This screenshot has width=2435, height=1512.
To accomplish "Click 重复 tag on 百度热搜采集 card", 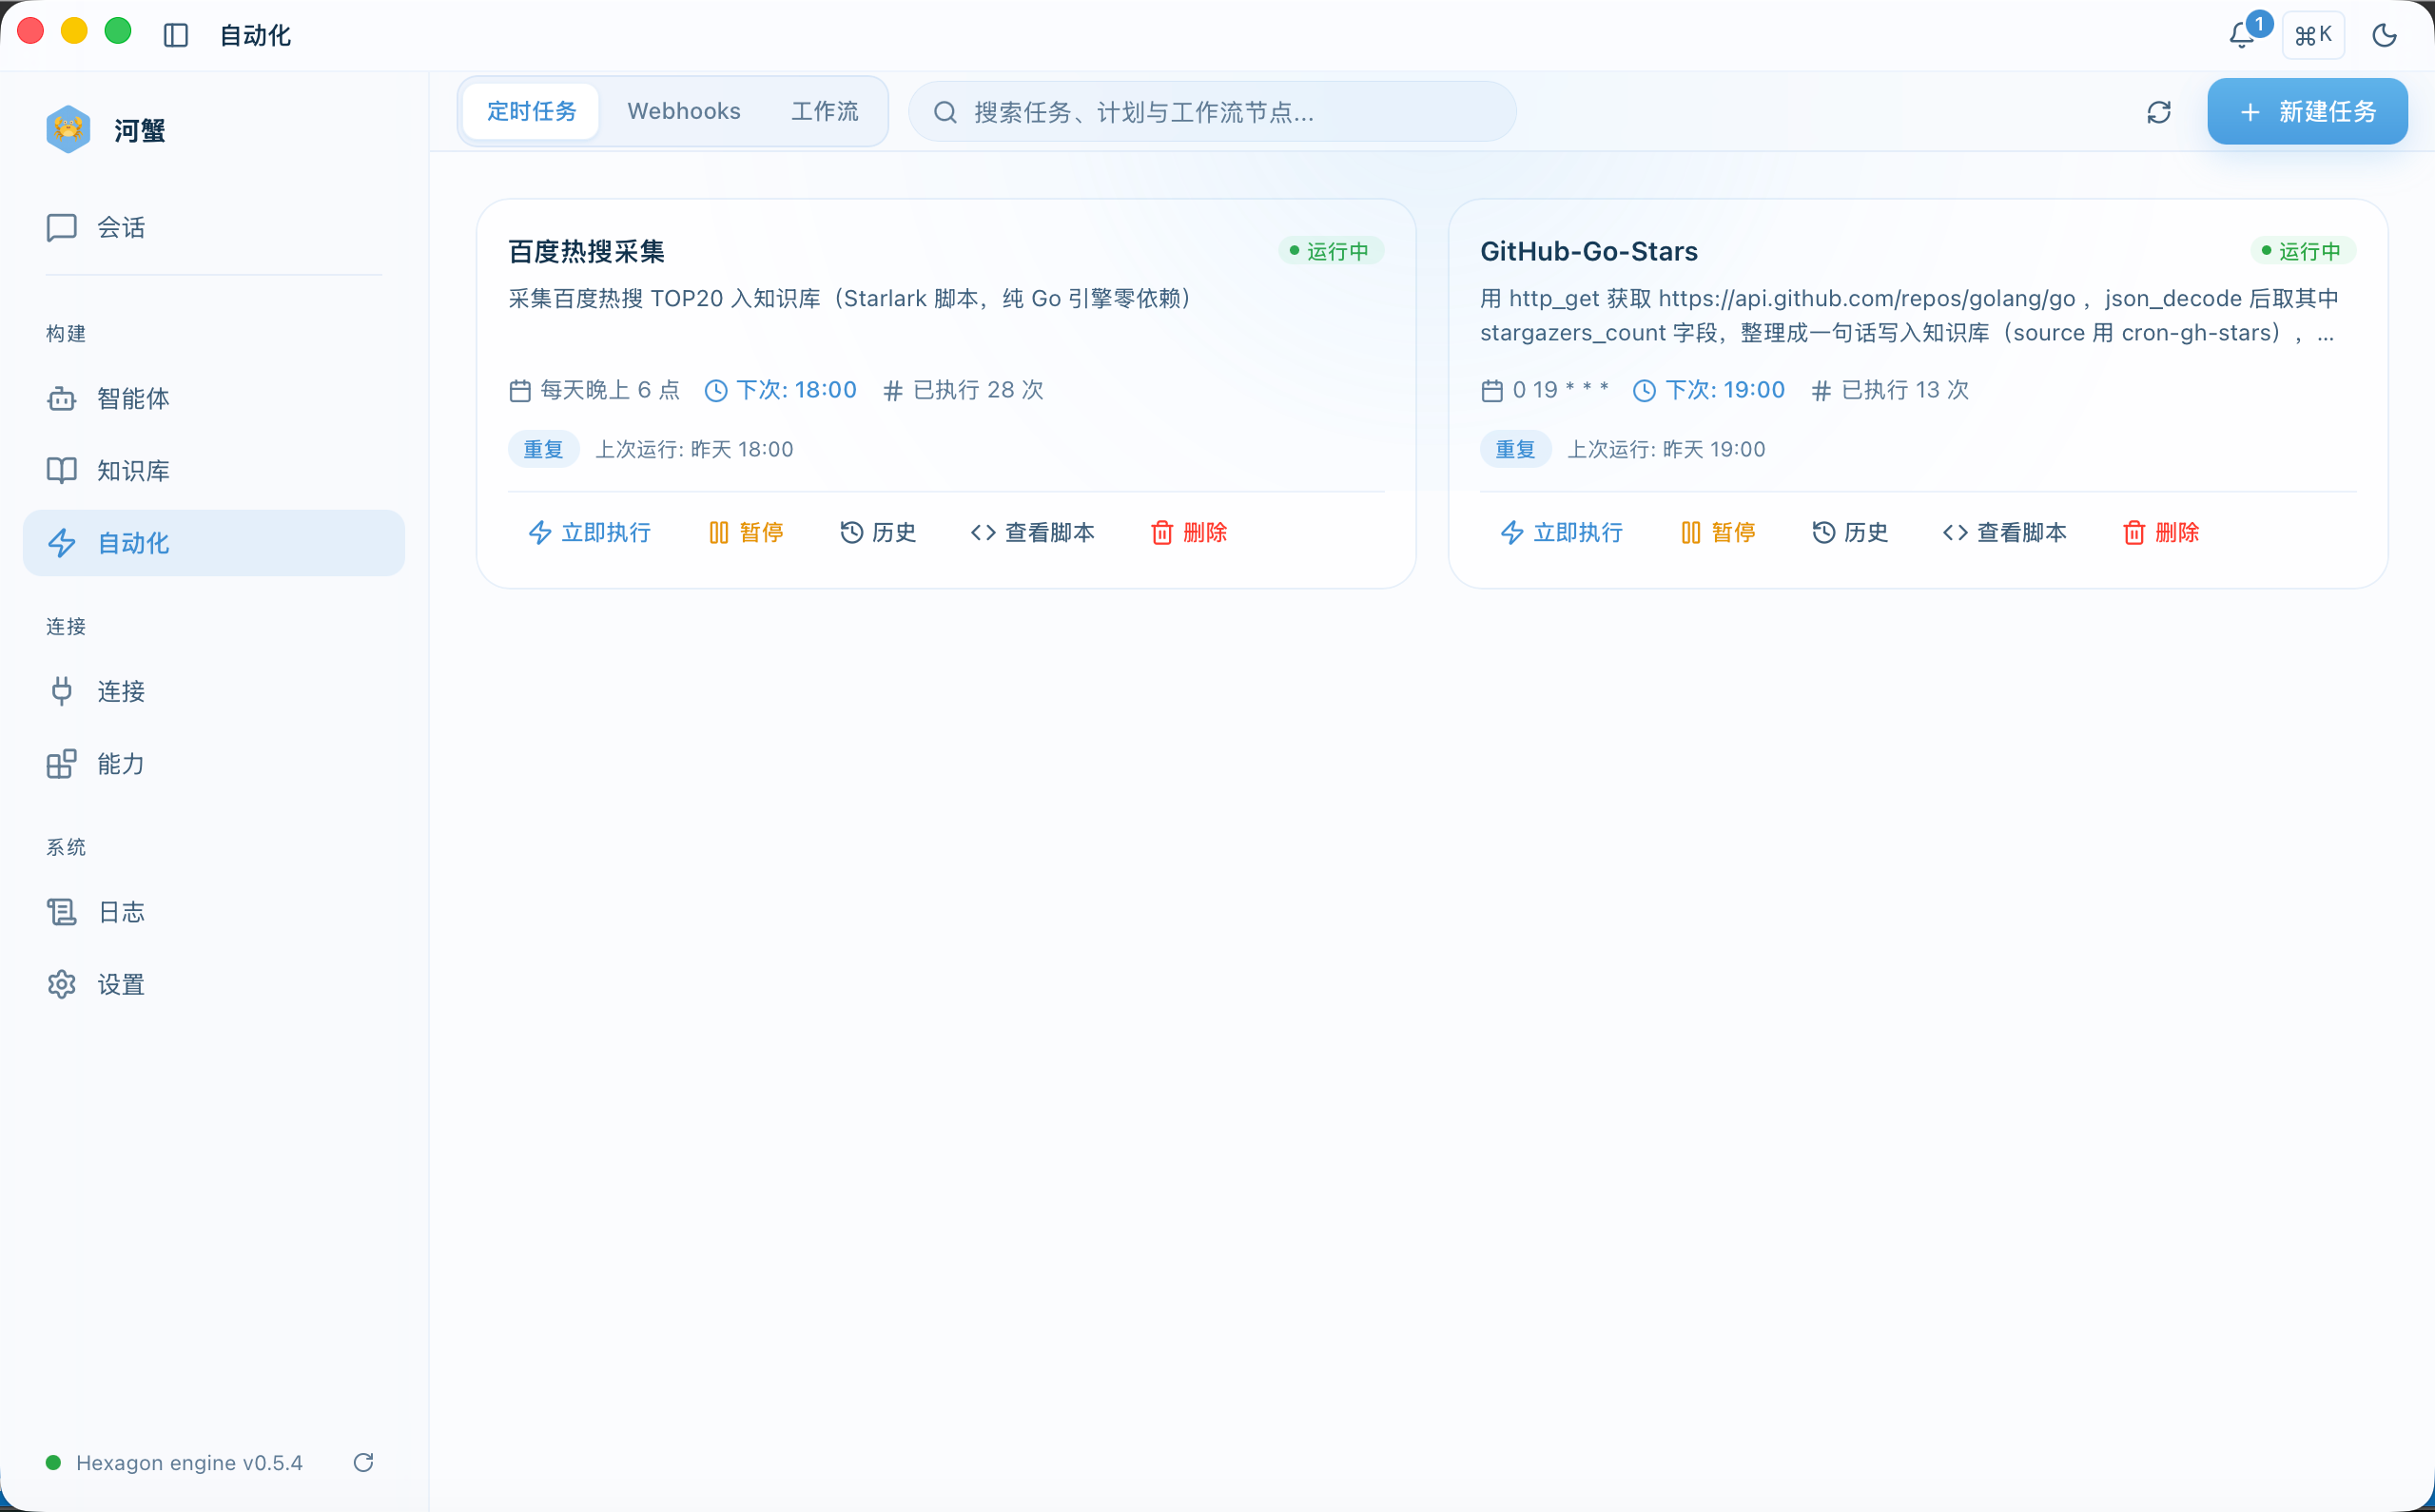I will click(543, 449).
